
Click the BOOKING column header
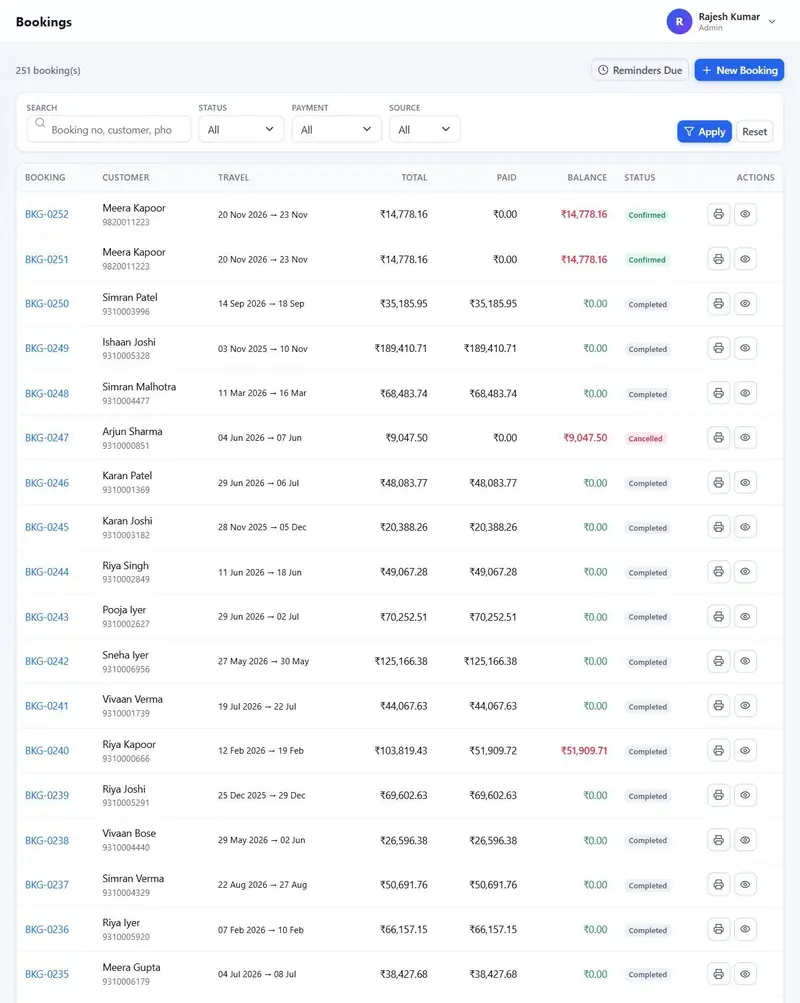pyautogui.click(x=45, y=177)
